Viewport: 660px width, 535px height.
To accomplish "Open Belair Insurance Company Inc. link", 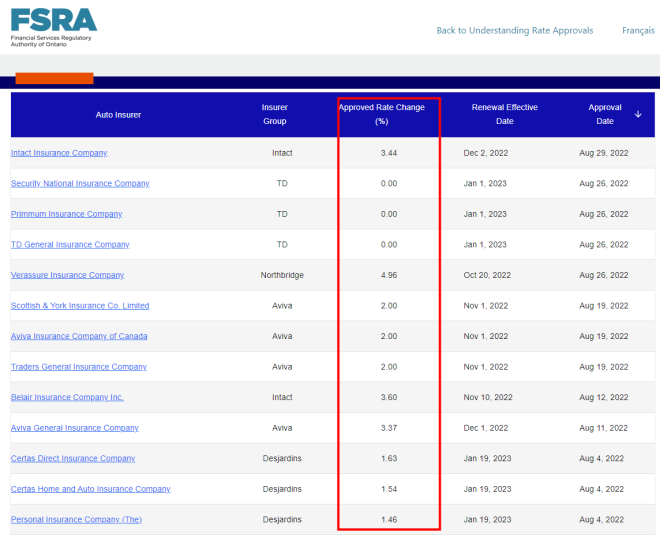I will (67, 397).
